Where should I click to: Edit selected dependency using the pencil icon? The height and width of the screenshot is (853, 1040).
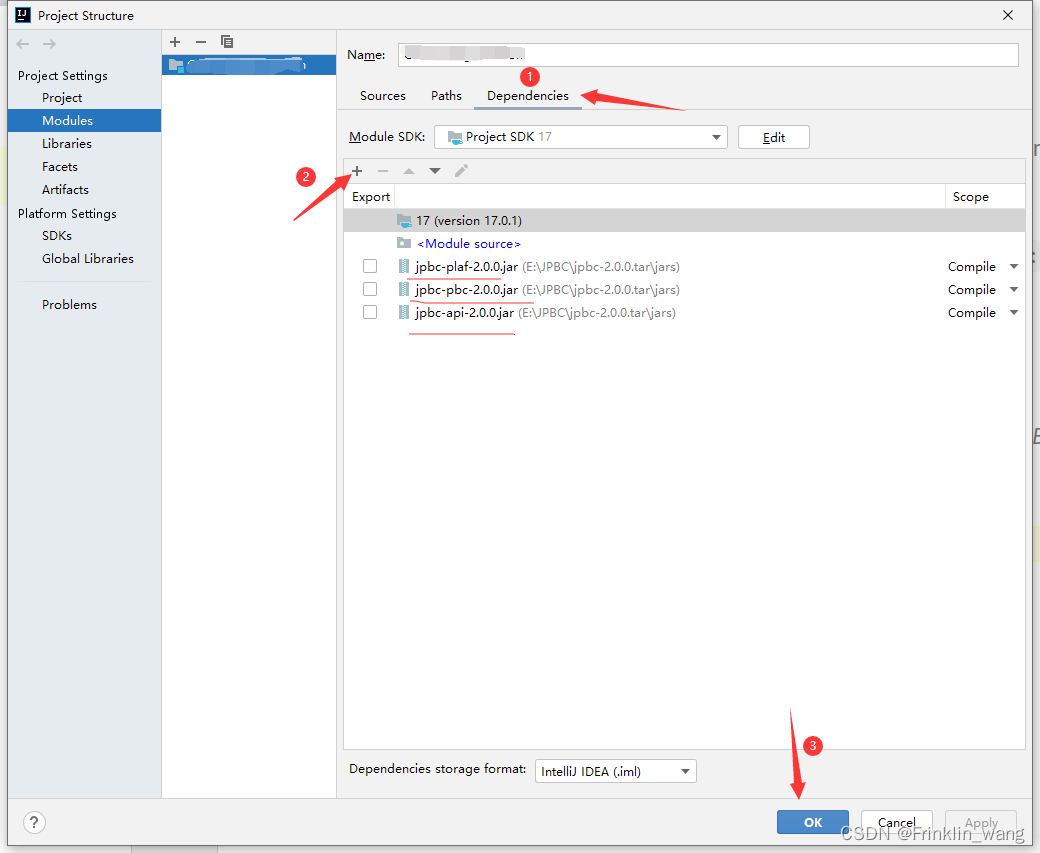(461, 171)
